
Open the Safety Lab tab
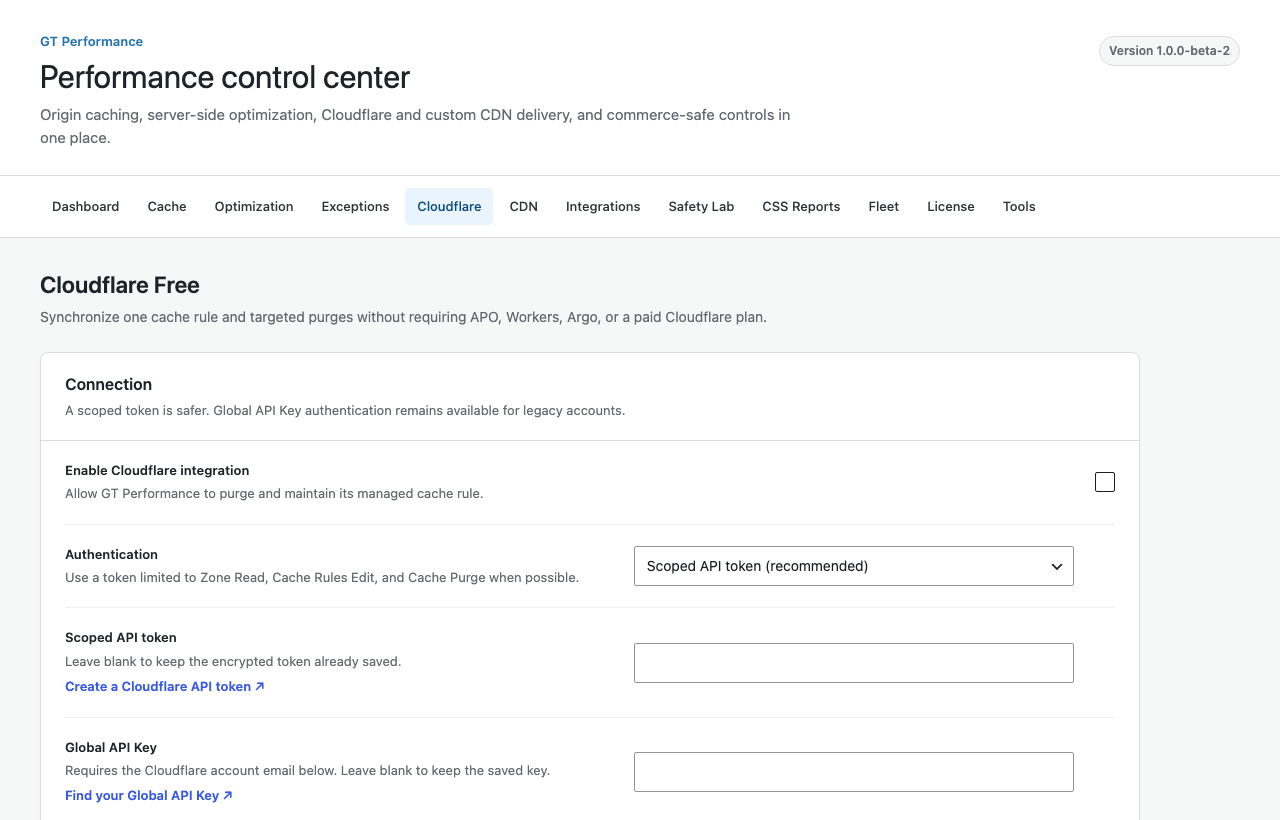click(701, 206)
